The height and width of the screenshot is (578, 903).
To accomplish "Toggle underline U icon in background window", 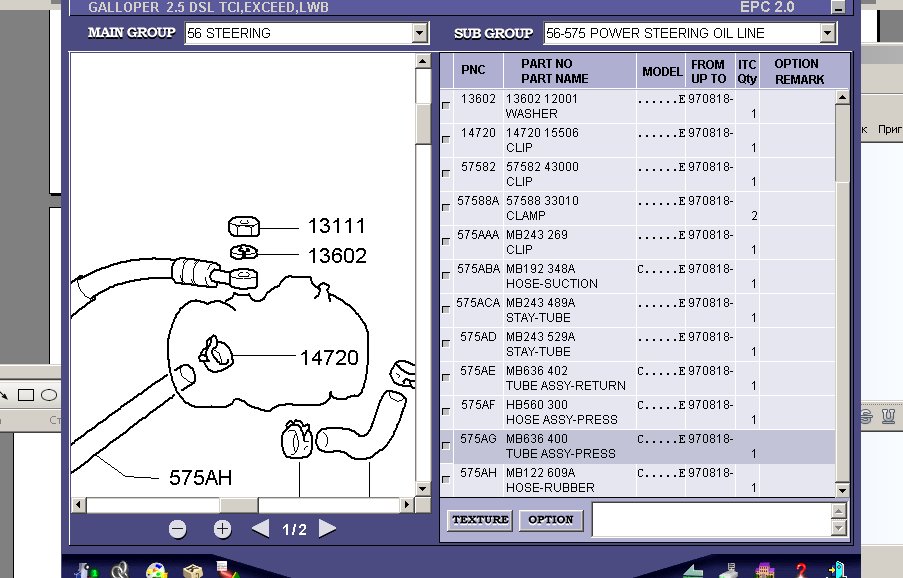I will (x=889, y=416).
